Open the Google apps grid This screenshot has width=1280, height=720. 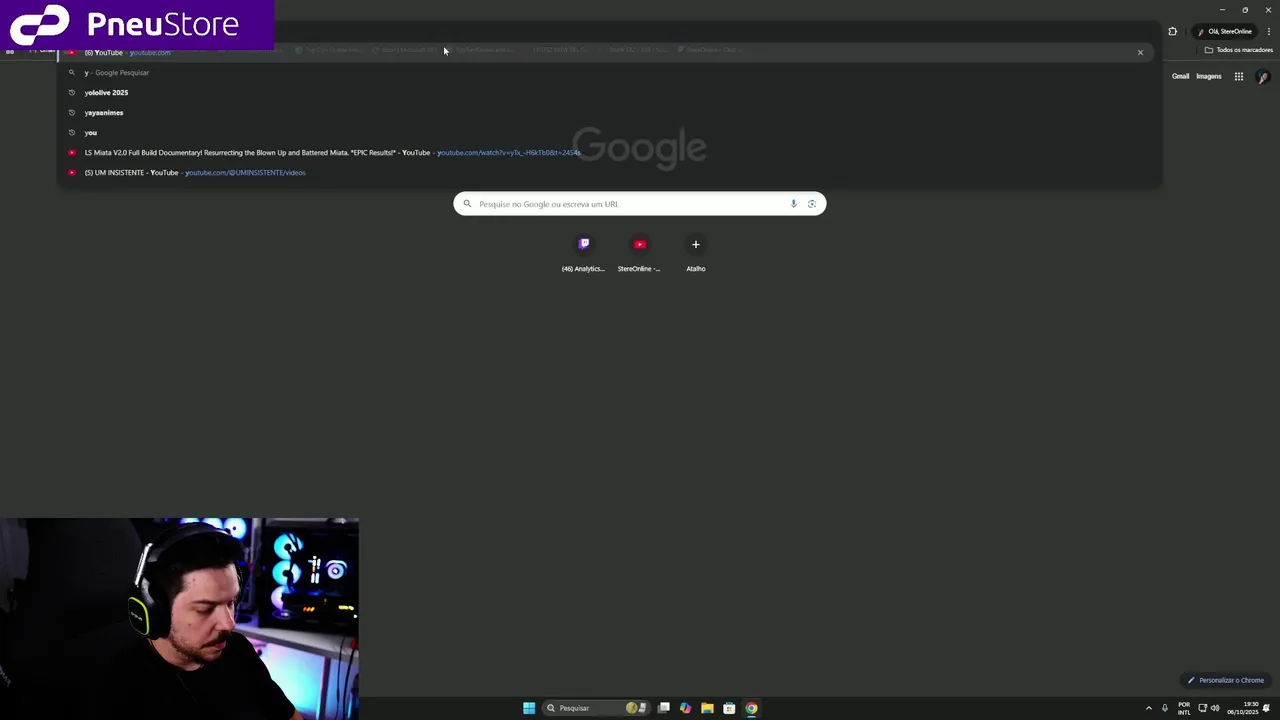pyautogui.click(x=1238, y=76)
